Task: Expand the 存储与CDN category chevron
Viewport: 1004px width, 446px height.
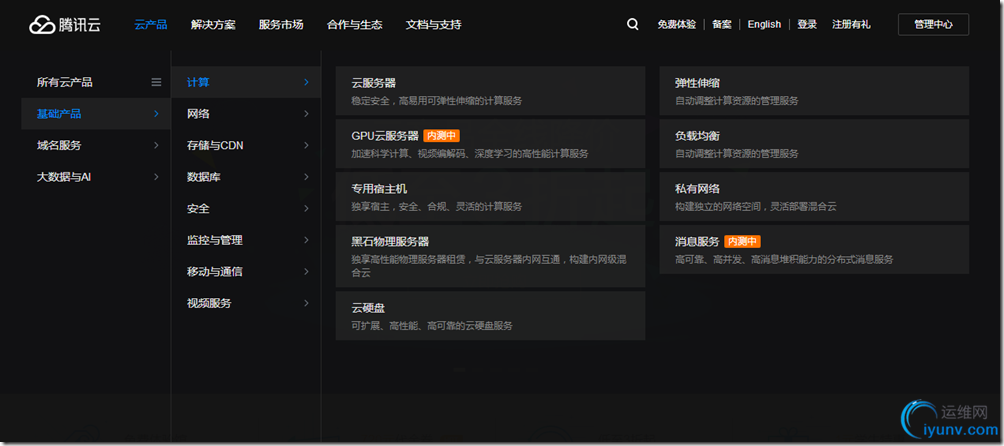Action: [x=306, y=145]
